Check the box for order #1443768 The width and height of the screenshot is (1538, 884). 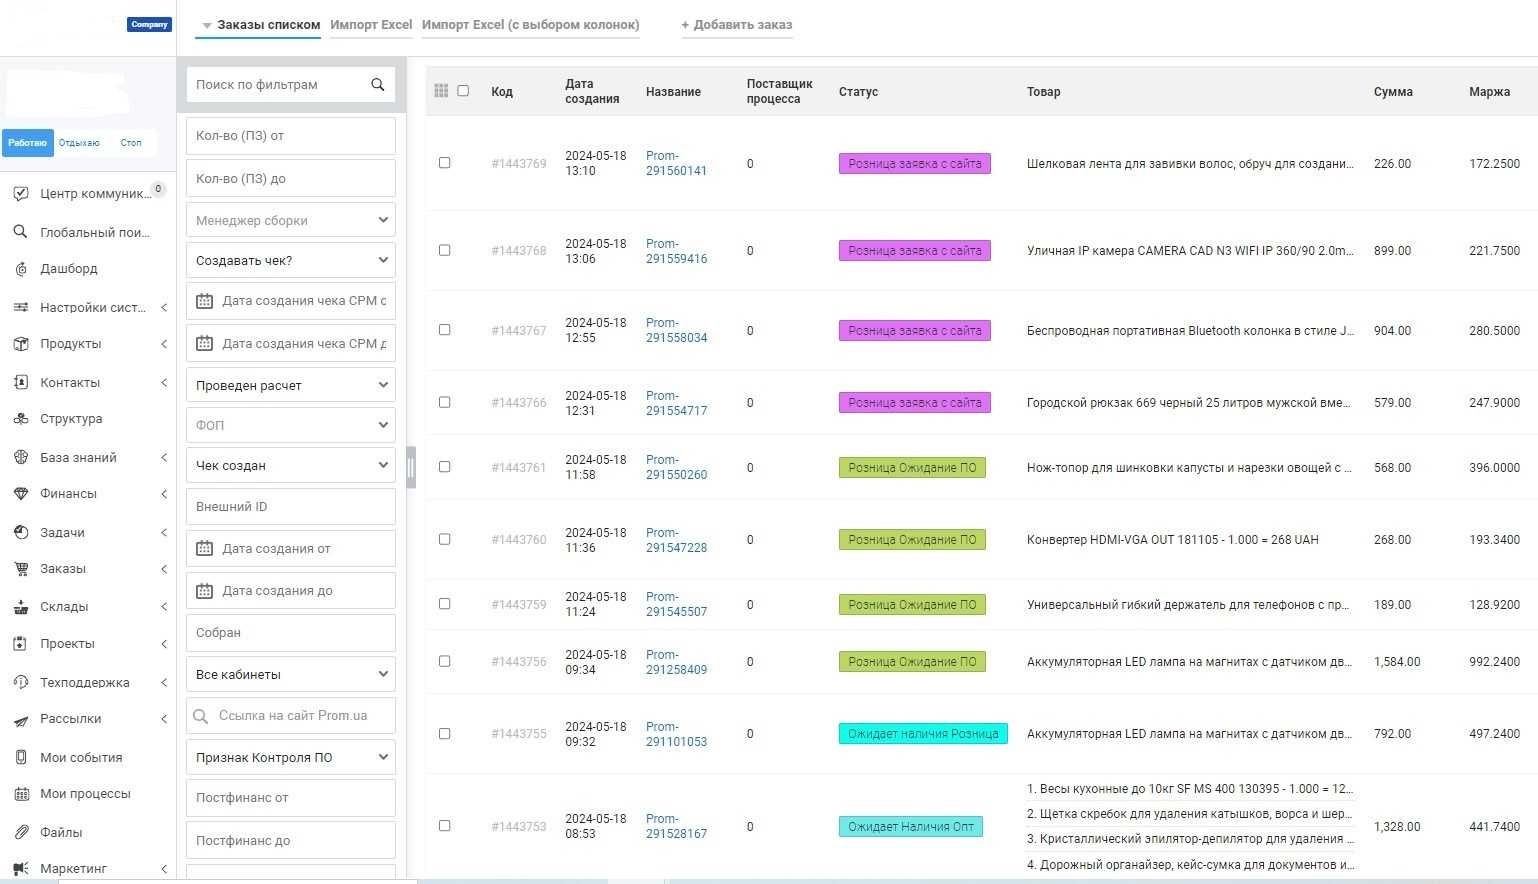pyautogui.click(x=445, y=250)
